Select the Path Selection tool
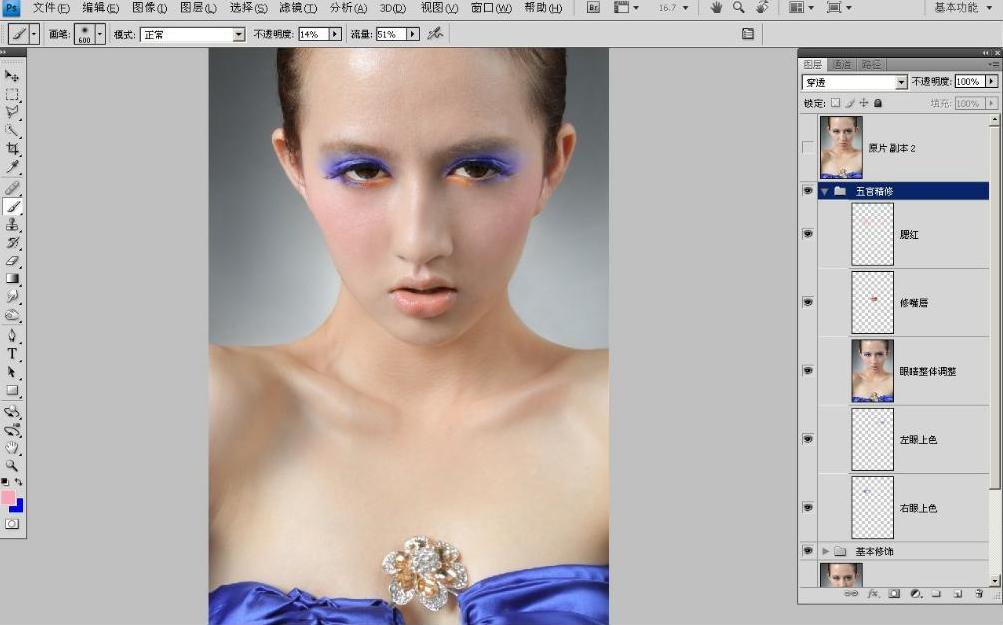The width and height of the screenshot is (1003, 625). click(12, 372)
